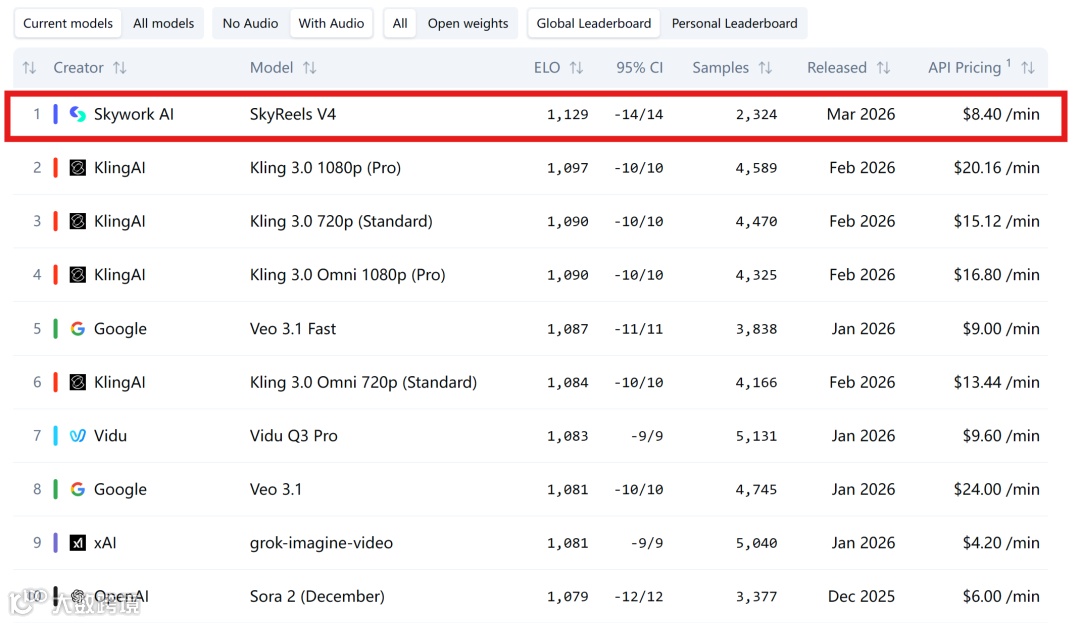
Task: Select the $24.00 /min price
Action: 997,489
